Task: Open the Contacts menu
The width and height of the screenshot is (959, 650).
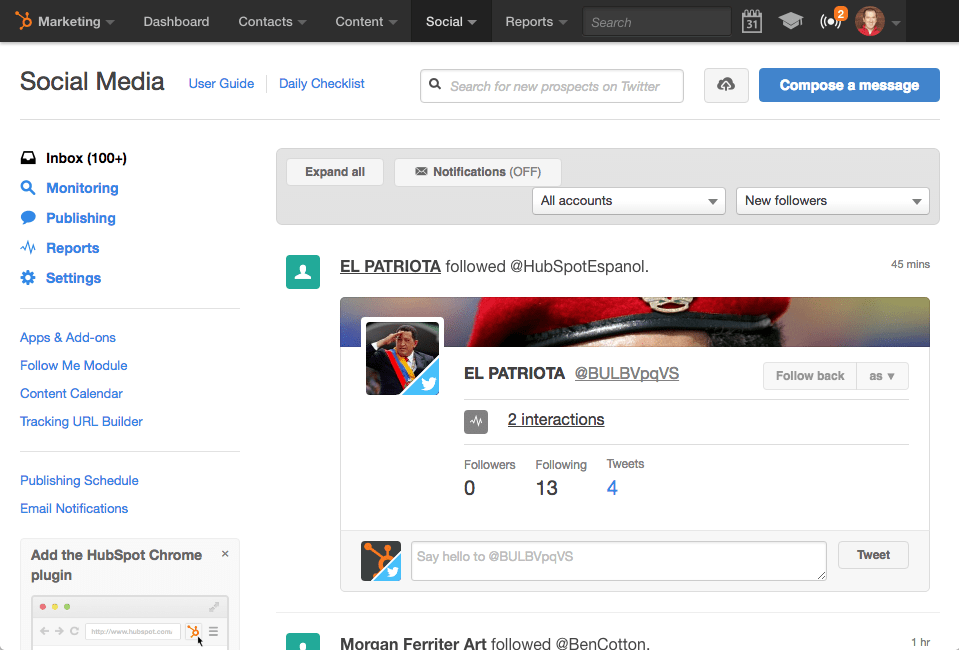Action: (x=271, y=20)
